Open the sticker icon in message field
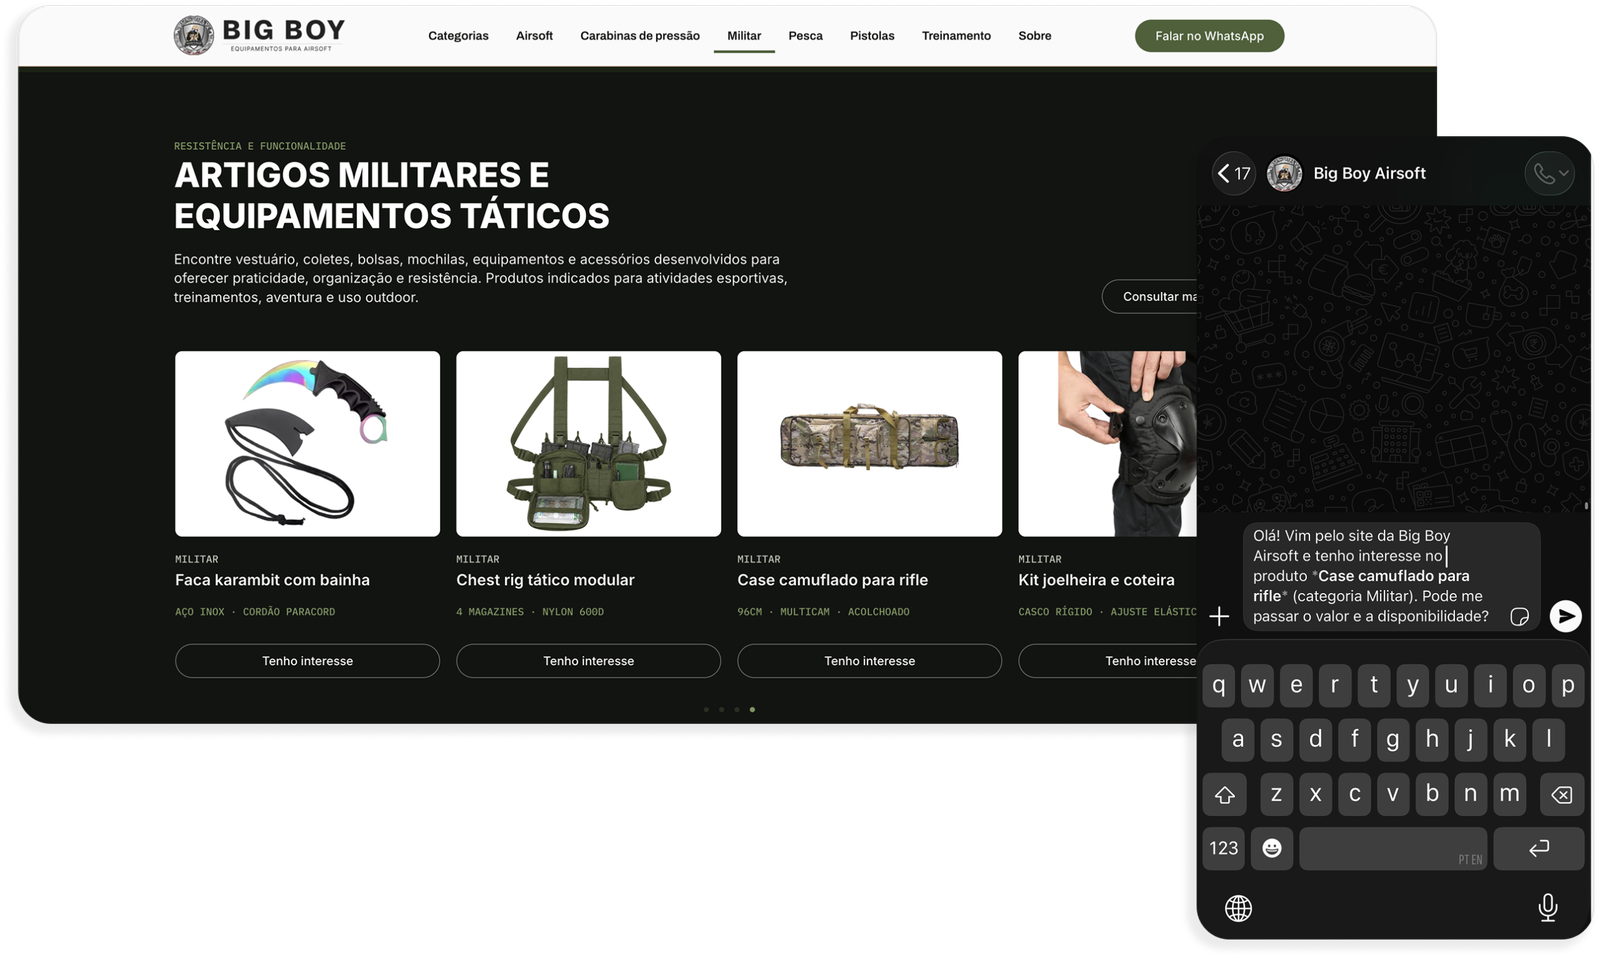 (1519, 617)
